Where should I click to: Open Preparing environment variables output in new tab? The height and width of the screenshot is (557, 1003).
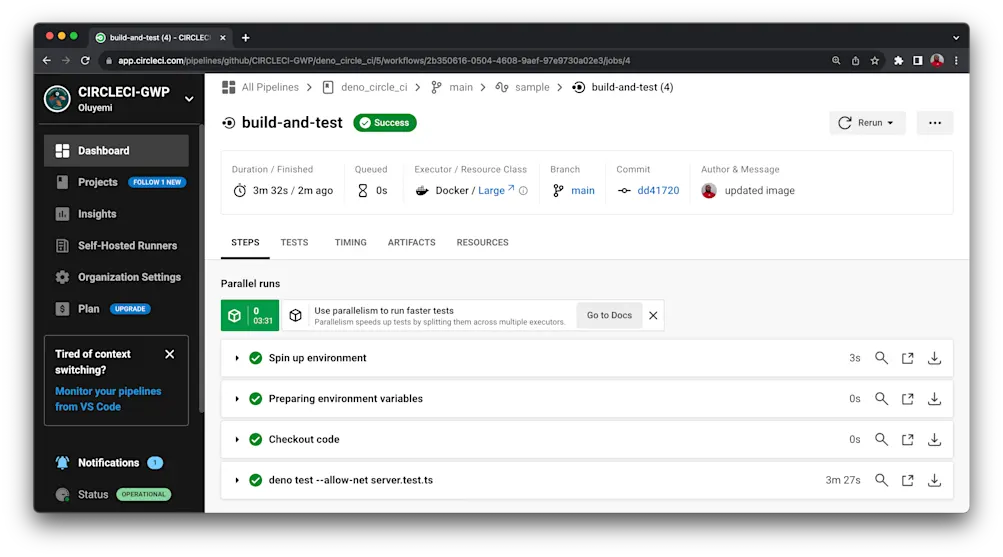click(x=908, y=399)
